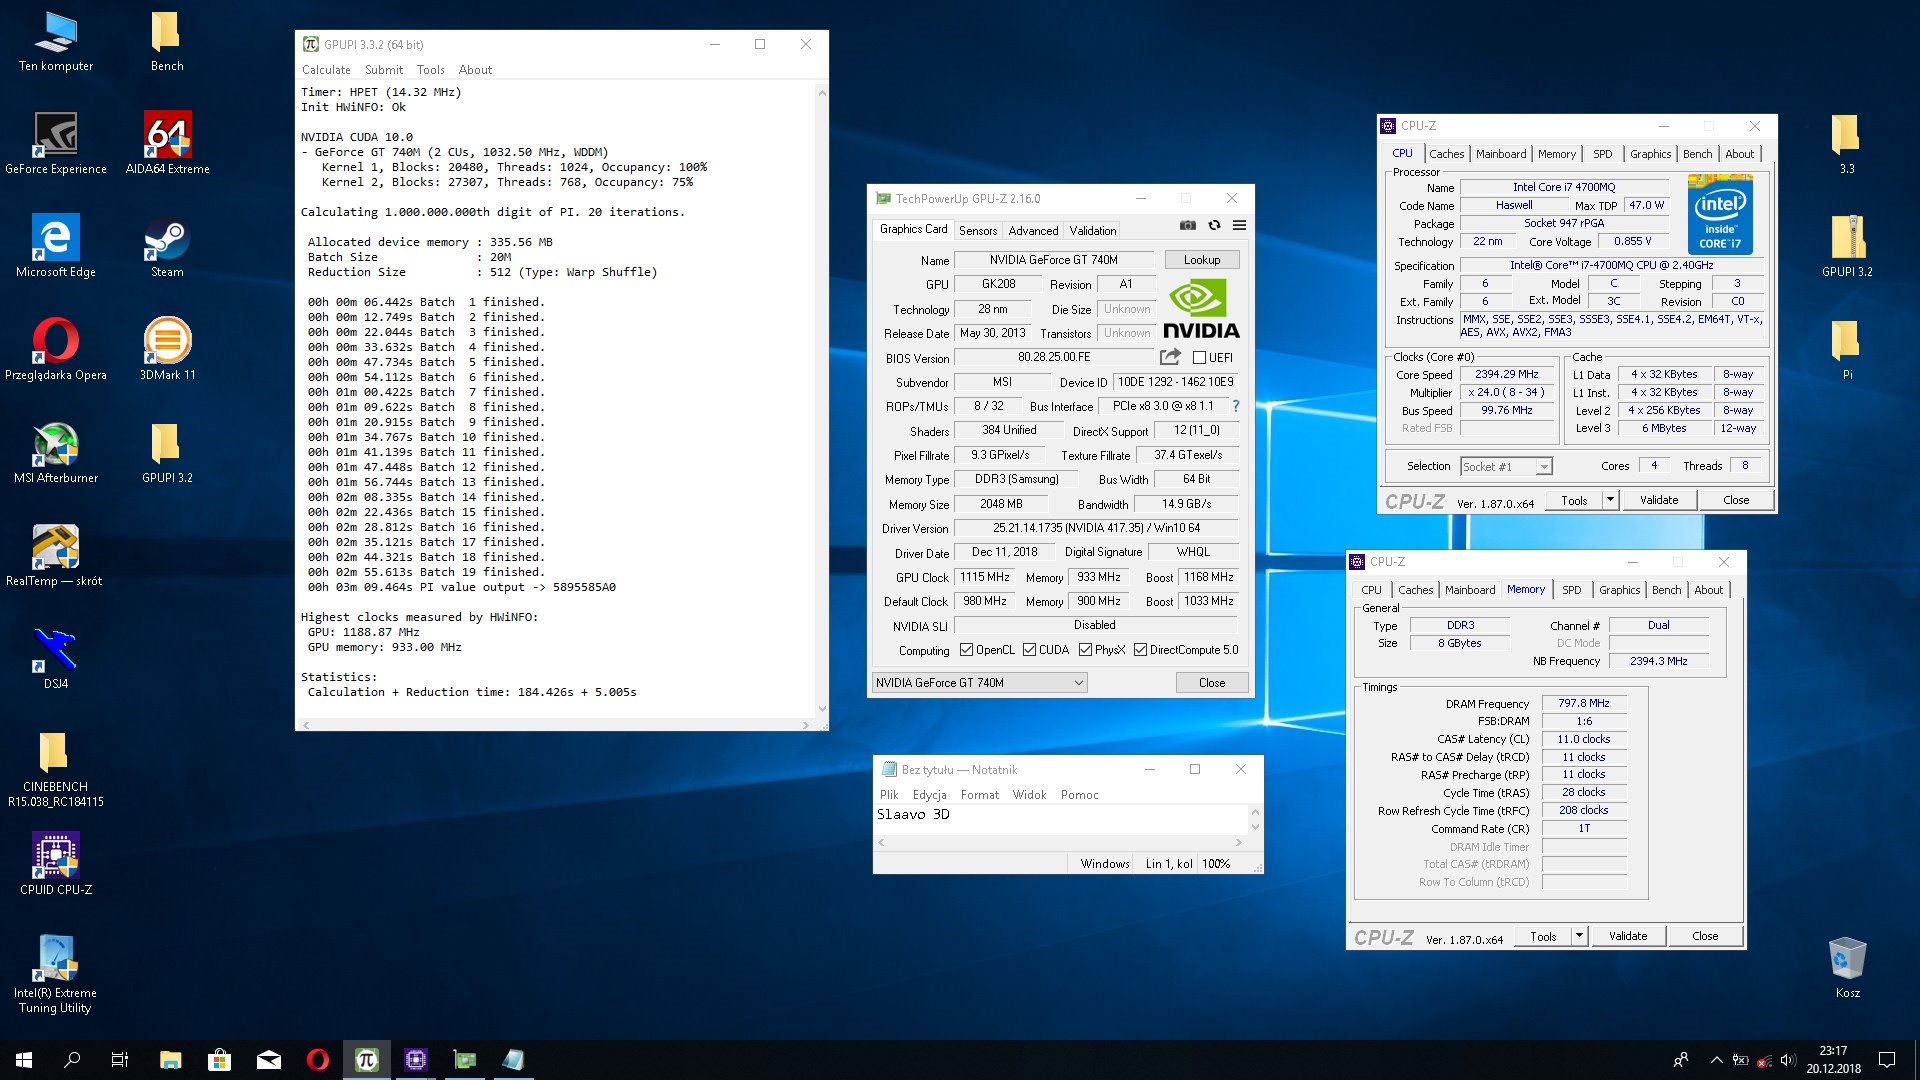Open the GPUPI 3.2 zip archive icon

click(x=1846, y=247)
